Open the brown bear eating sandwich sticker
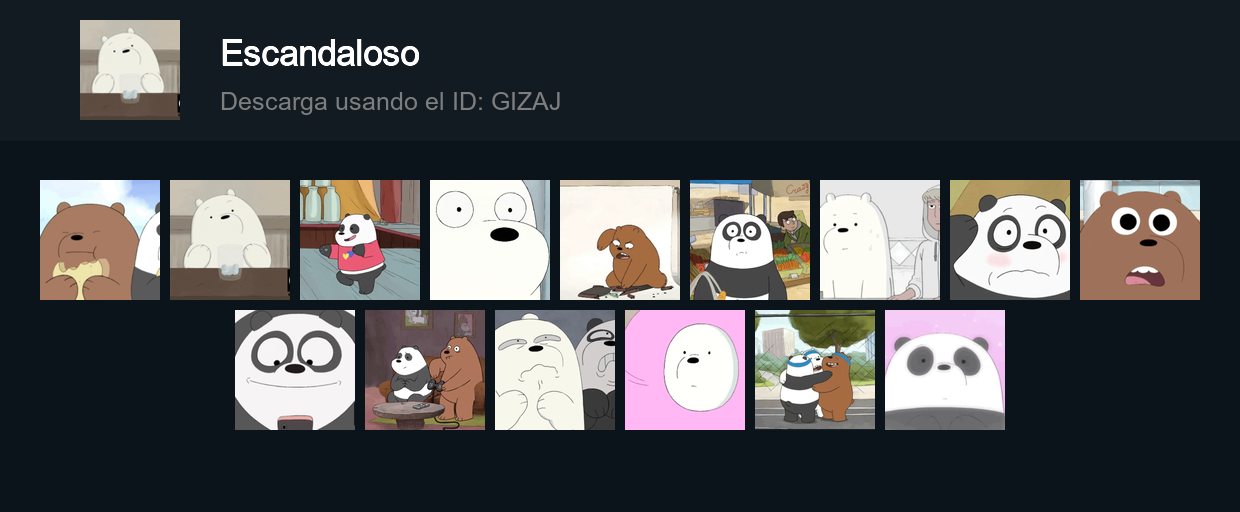1240x512 pixels. point(100,240)
